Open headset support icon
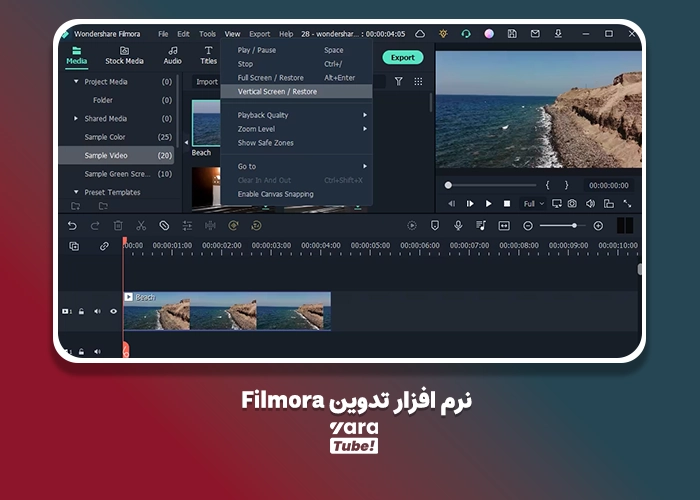Screen dimensions: 700x500 click(x=466, y=33)
